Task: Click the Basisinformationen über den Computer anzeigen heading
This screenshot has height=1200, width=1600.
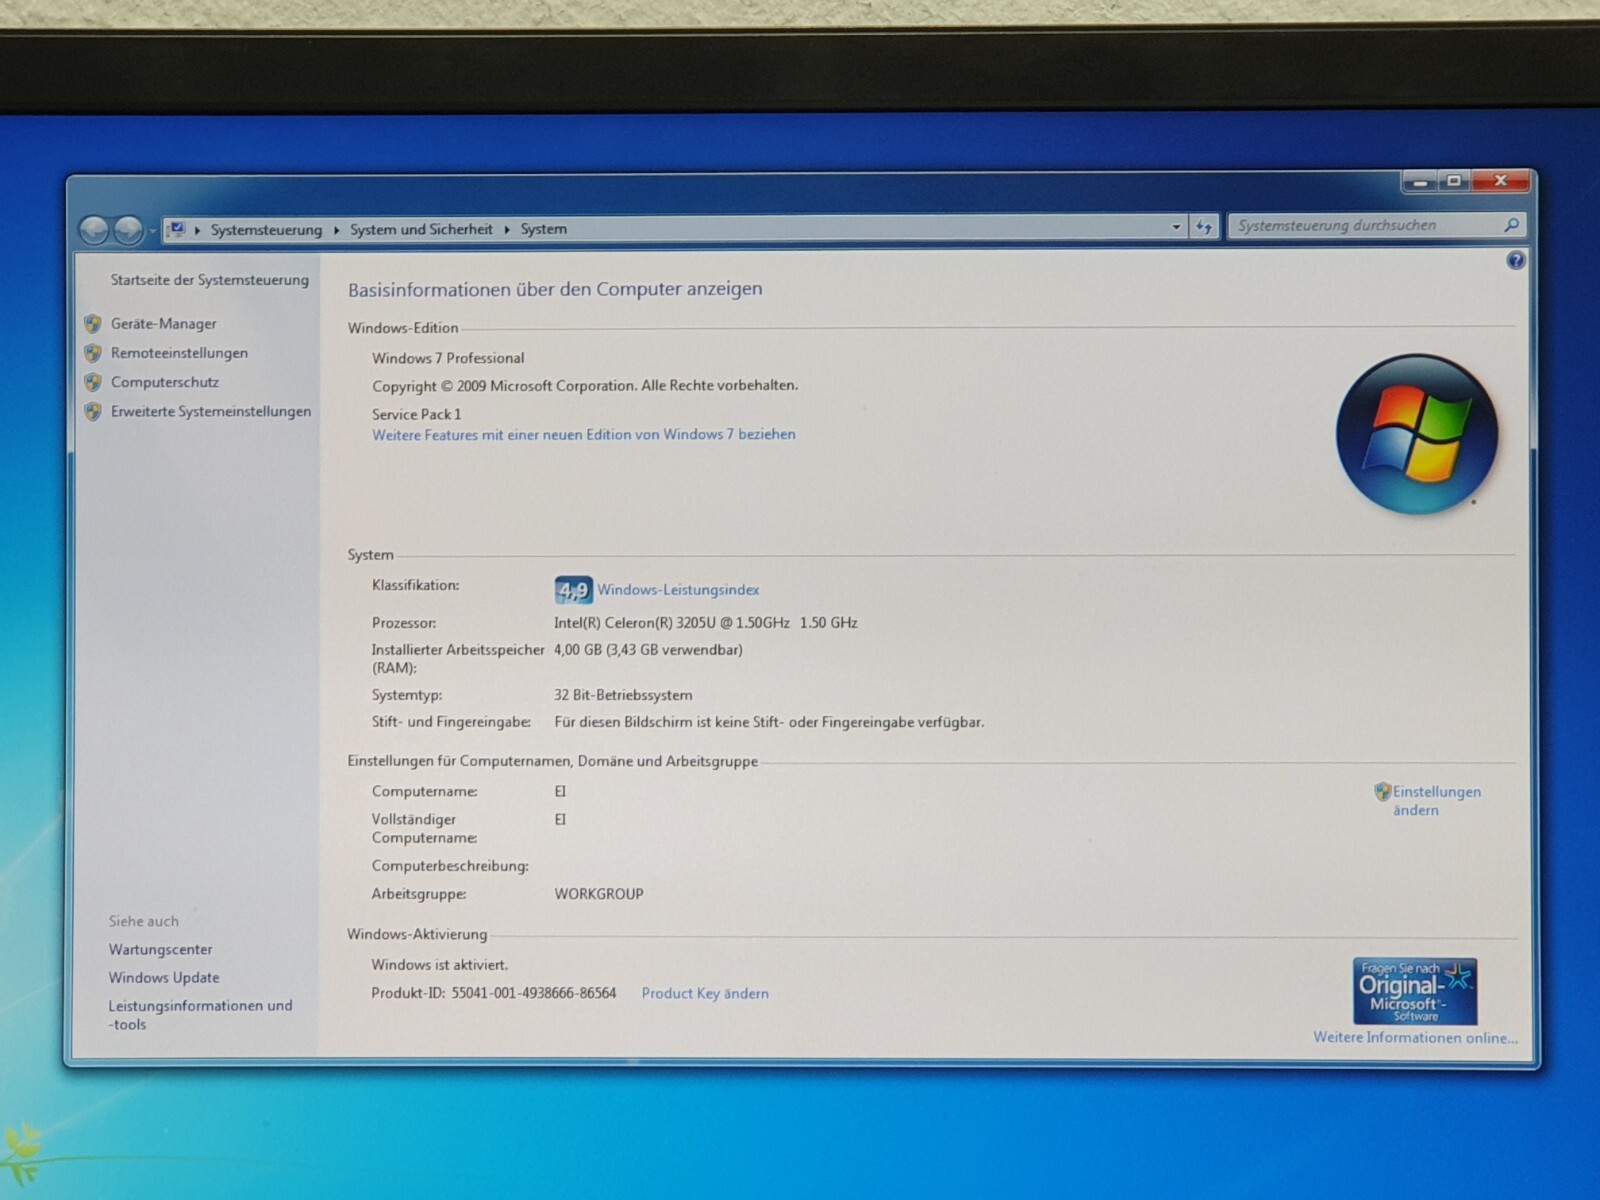Action: click(555, 289)
